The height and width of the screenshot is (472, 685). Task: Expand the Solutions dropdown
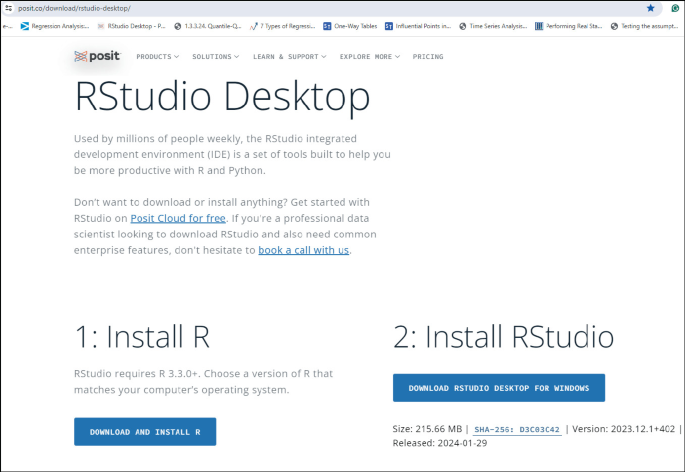point(216,57)
